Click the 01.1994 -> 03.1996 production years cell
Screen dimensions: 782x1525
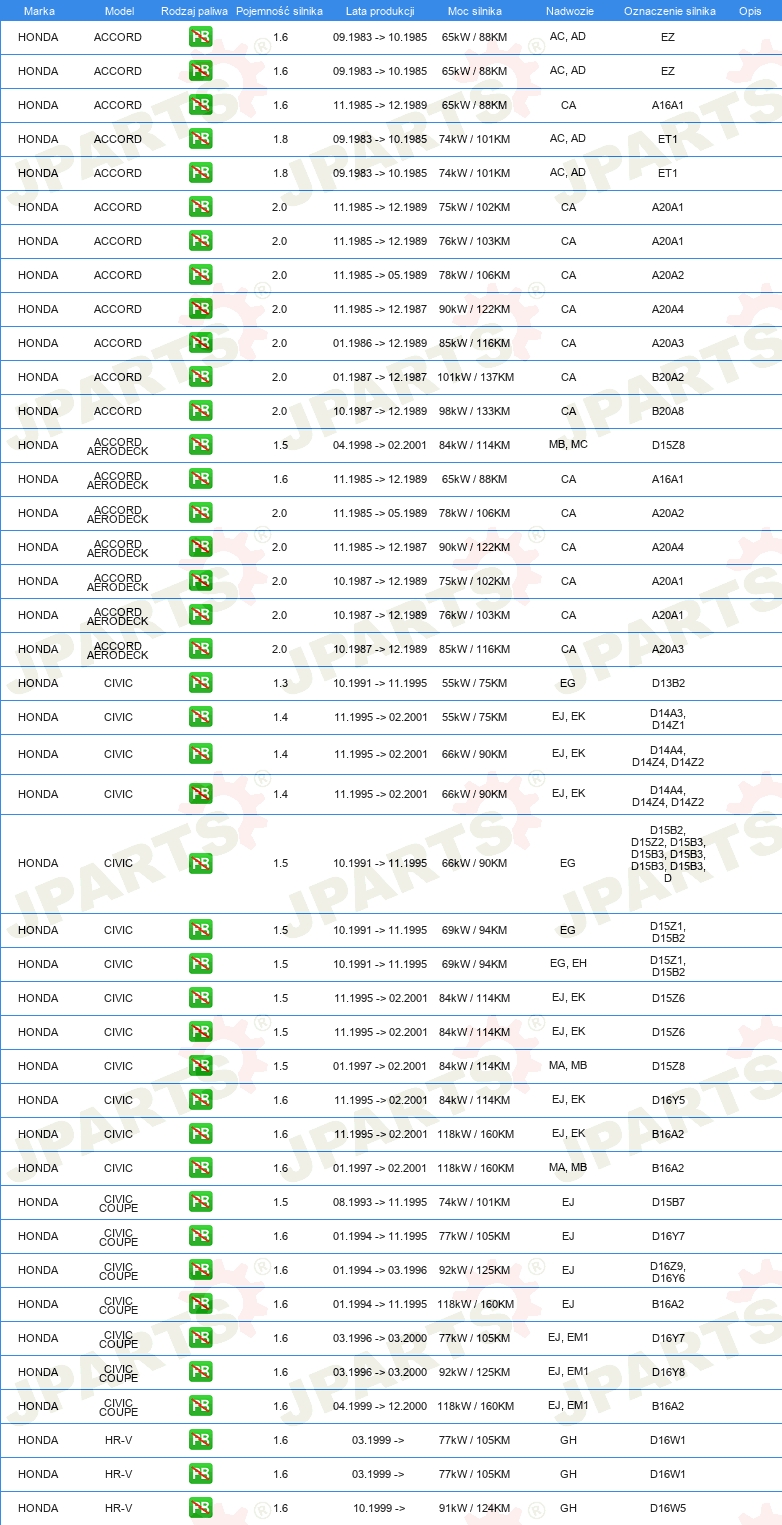[x=380, y=1270]
